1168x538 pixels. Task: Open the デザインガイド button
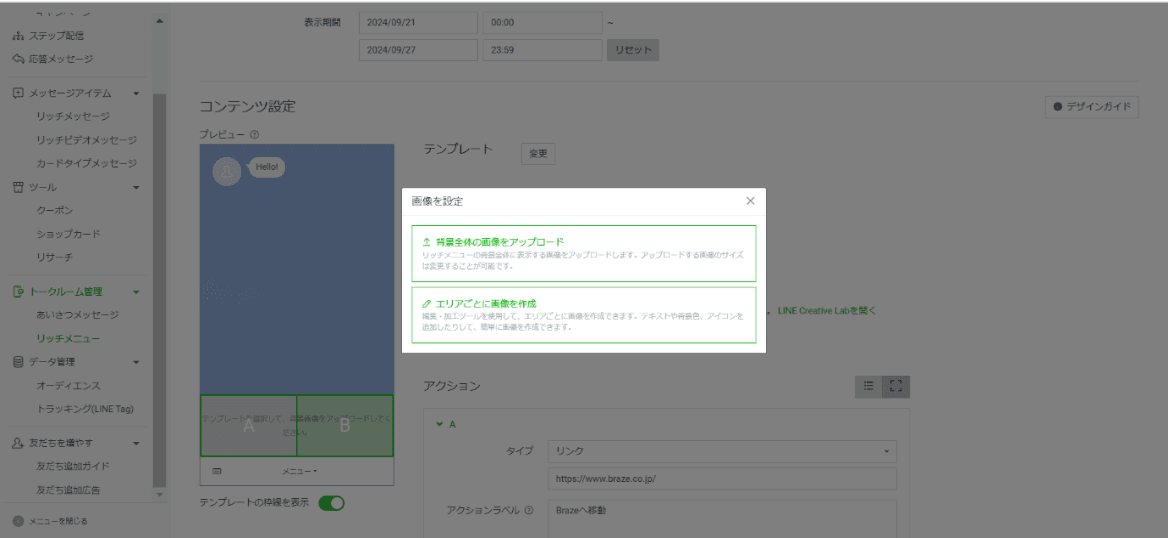coord(1091,107)
